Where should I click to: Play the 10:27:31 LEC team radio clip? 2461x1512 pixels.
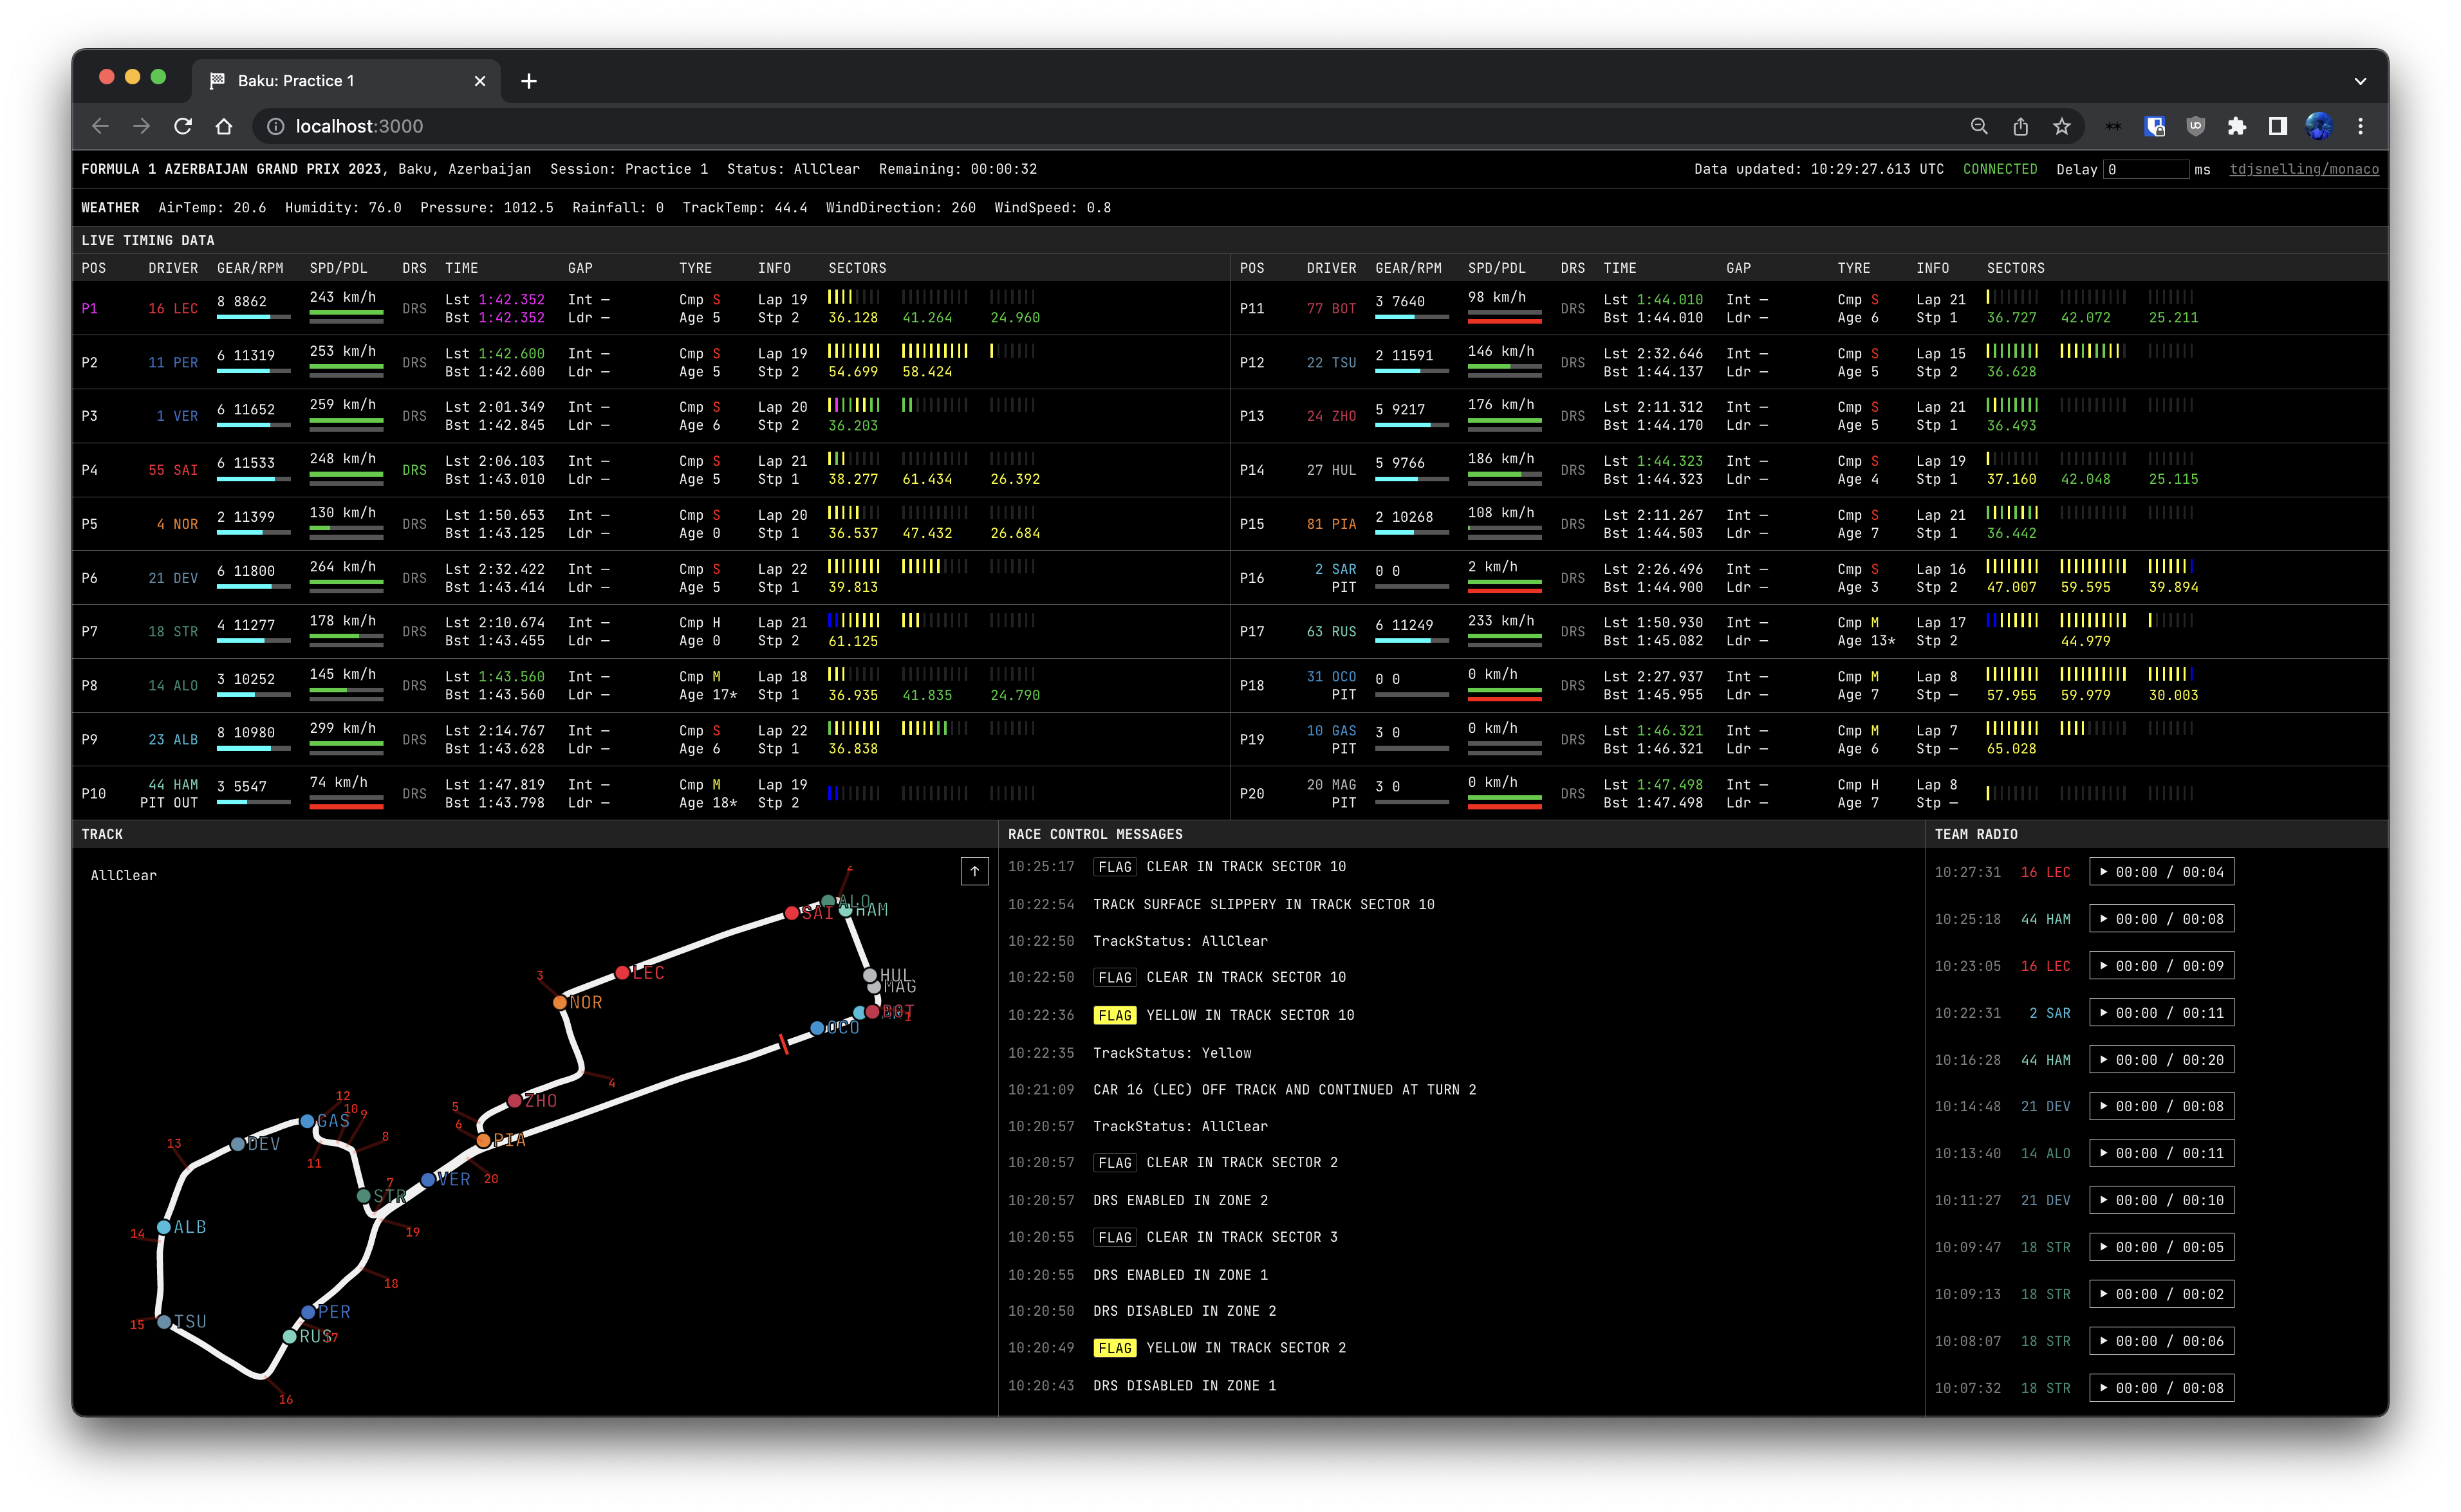(x=2104, y=872)
